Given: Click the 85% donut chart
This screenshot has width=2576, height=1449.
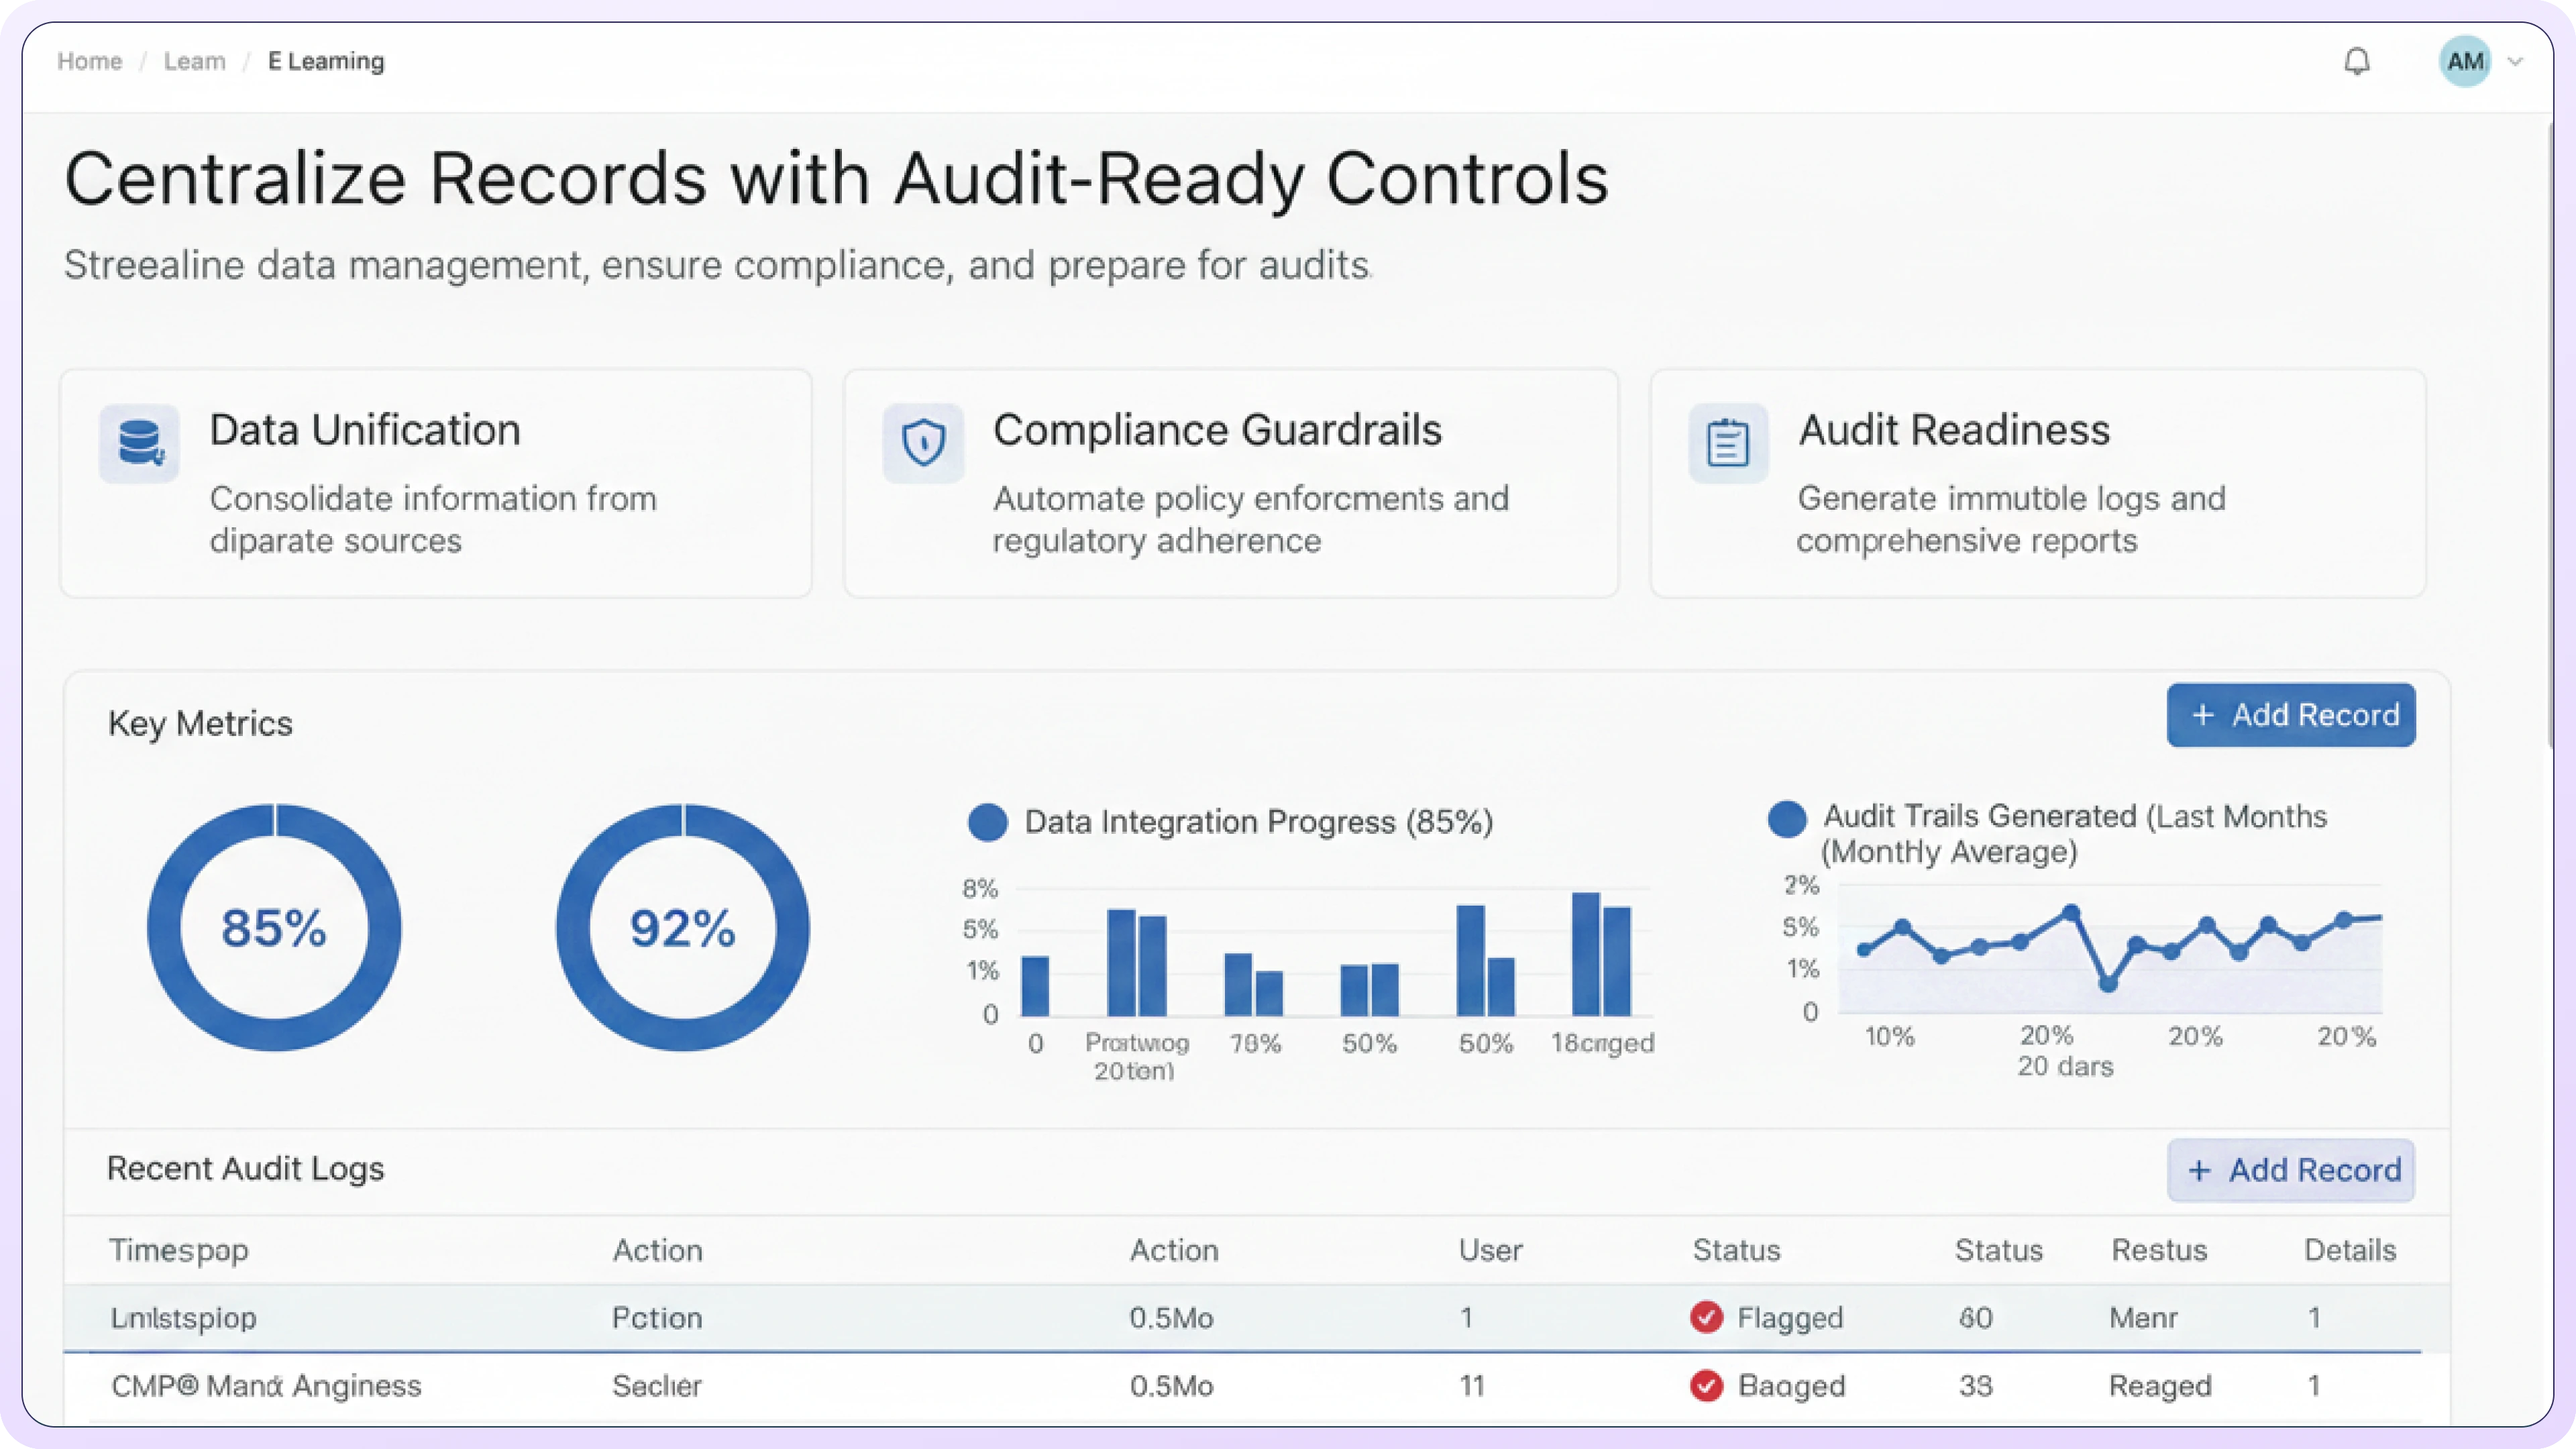Looking at the screenshot, I should pyautogui.click(x=274, y=928).
